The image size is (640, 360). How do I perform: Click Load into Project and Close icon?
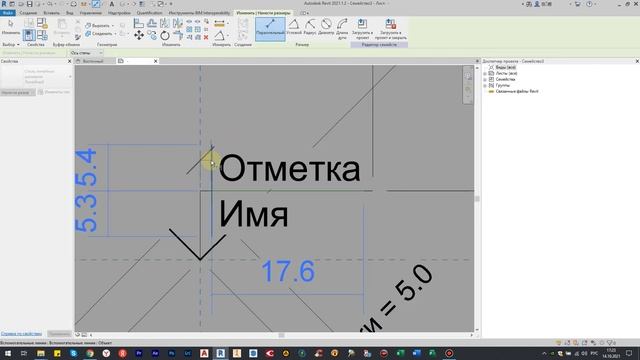point(391,24)
